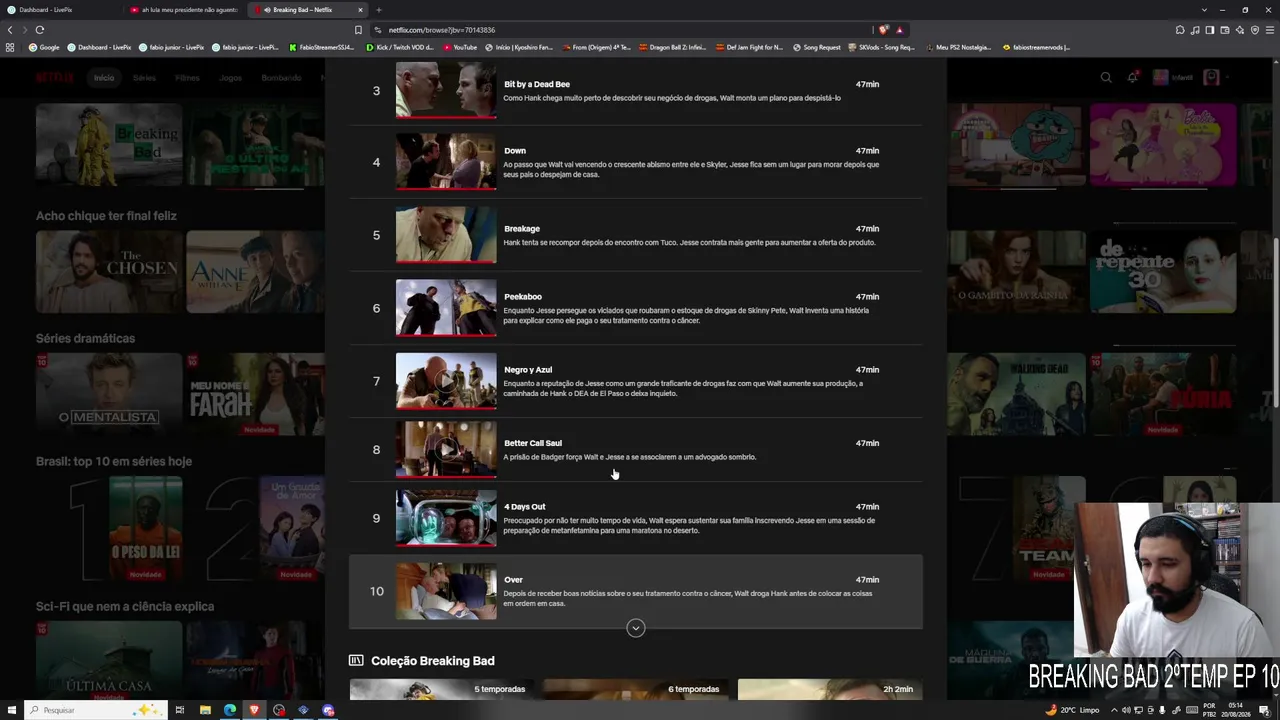Click the browser back arrow

pyautogui.click(x=10, y=30)
